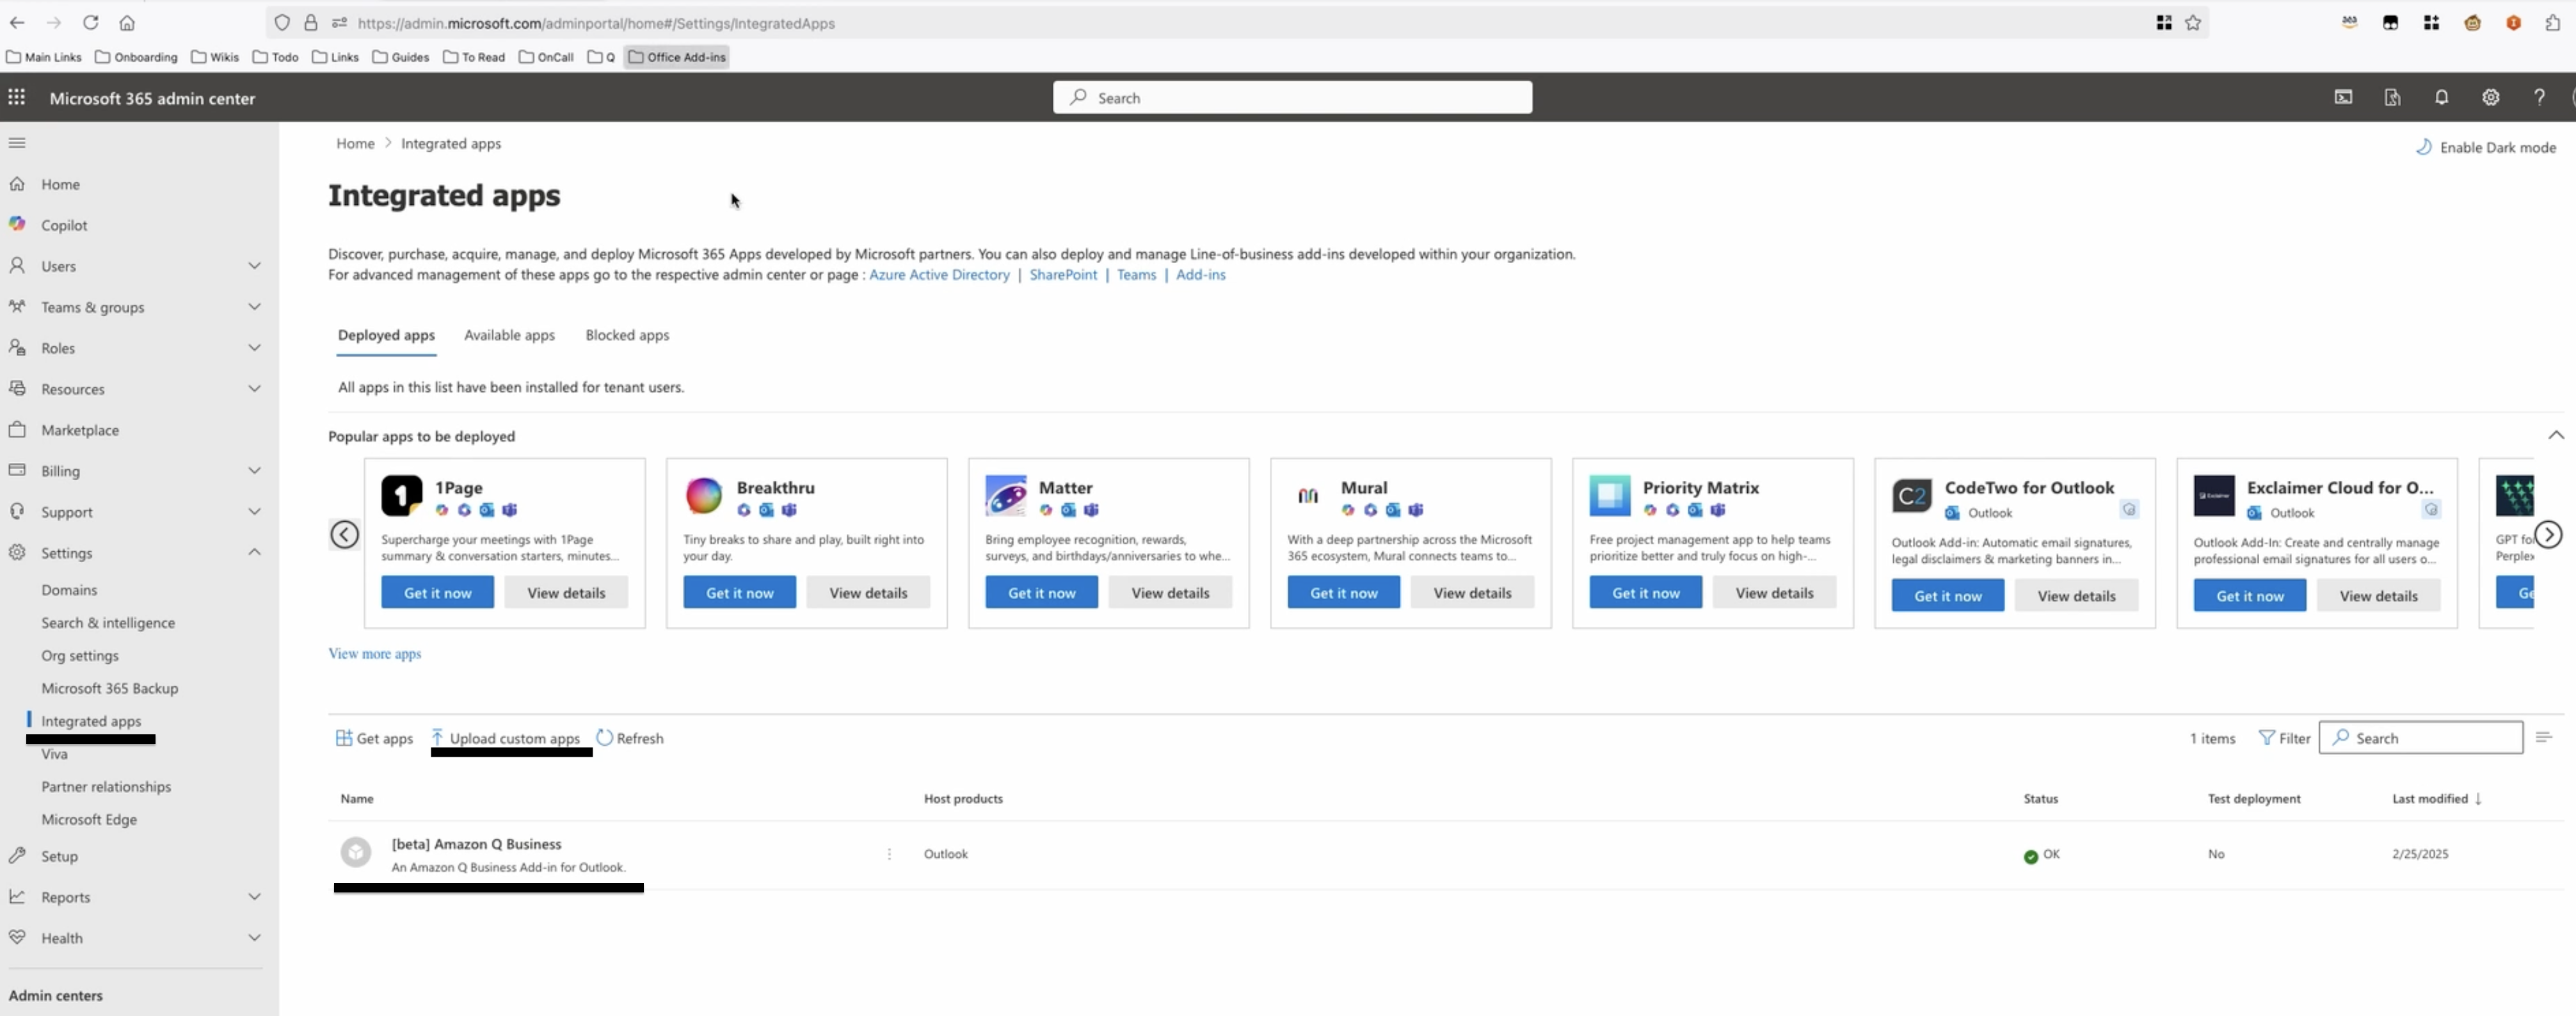
Task: Click the help question mark icon
Action: pyautogui.click(x=2538, y=97)
